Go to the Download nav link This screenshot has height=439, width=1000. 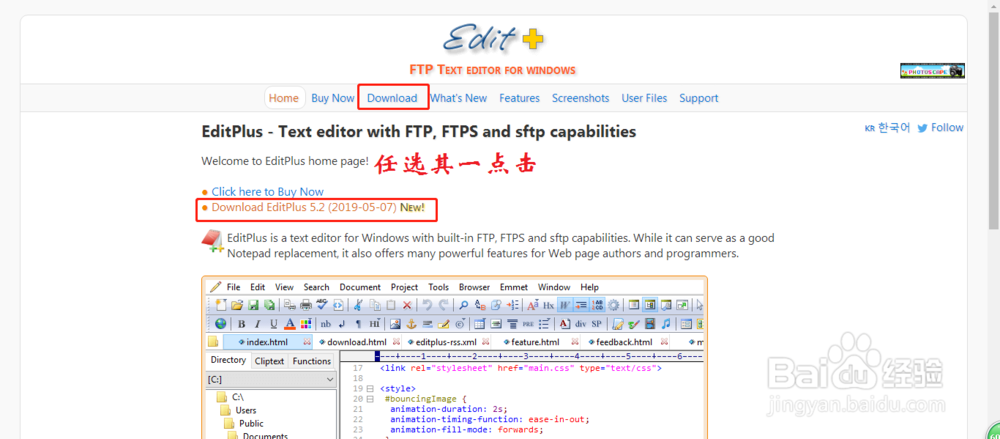click(x=392, y=98)
